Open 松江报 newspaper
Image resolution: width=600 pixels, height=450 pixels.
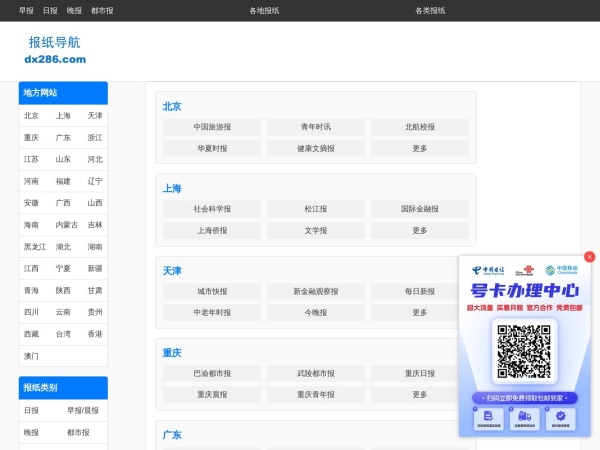tap(316, 209)
